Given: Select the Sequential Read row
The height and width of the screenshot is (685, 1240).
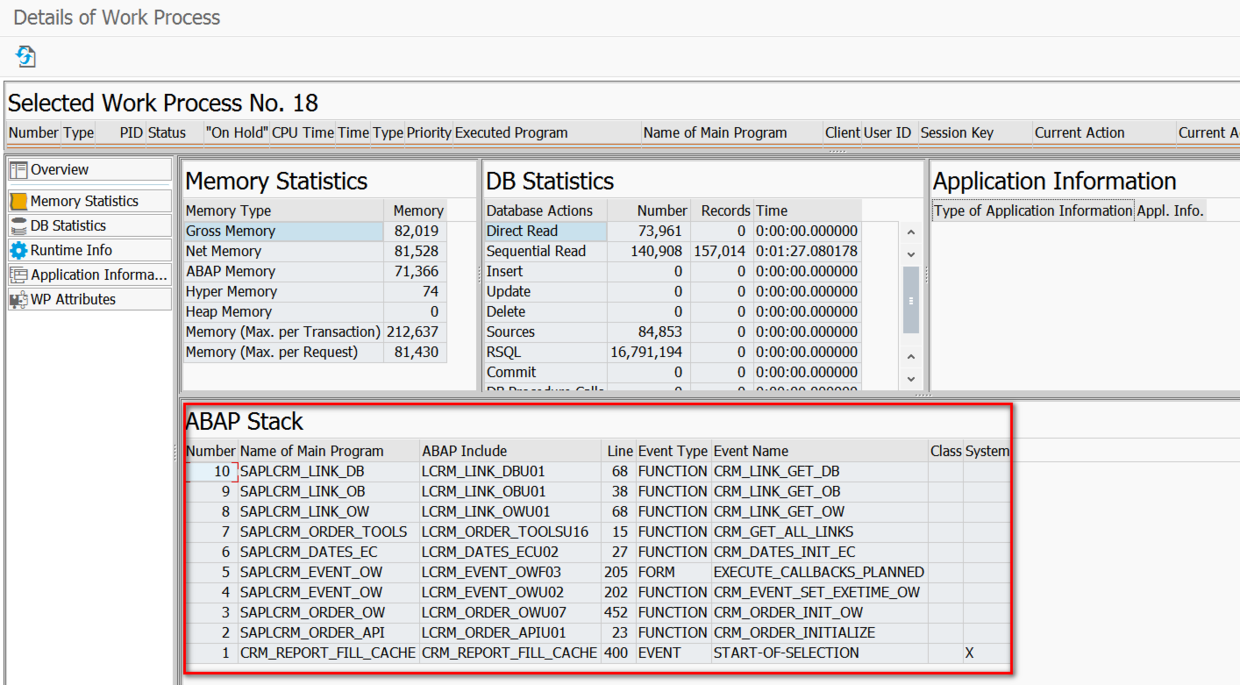Looking at the screenshot, I should (672, 251).
